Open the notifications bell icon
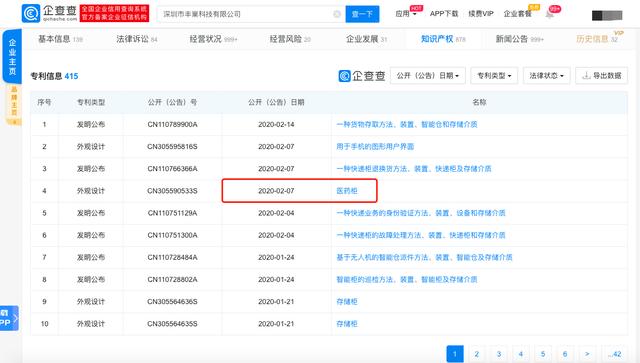The width and height of the screenshot is (640, 363). [550, 14]
